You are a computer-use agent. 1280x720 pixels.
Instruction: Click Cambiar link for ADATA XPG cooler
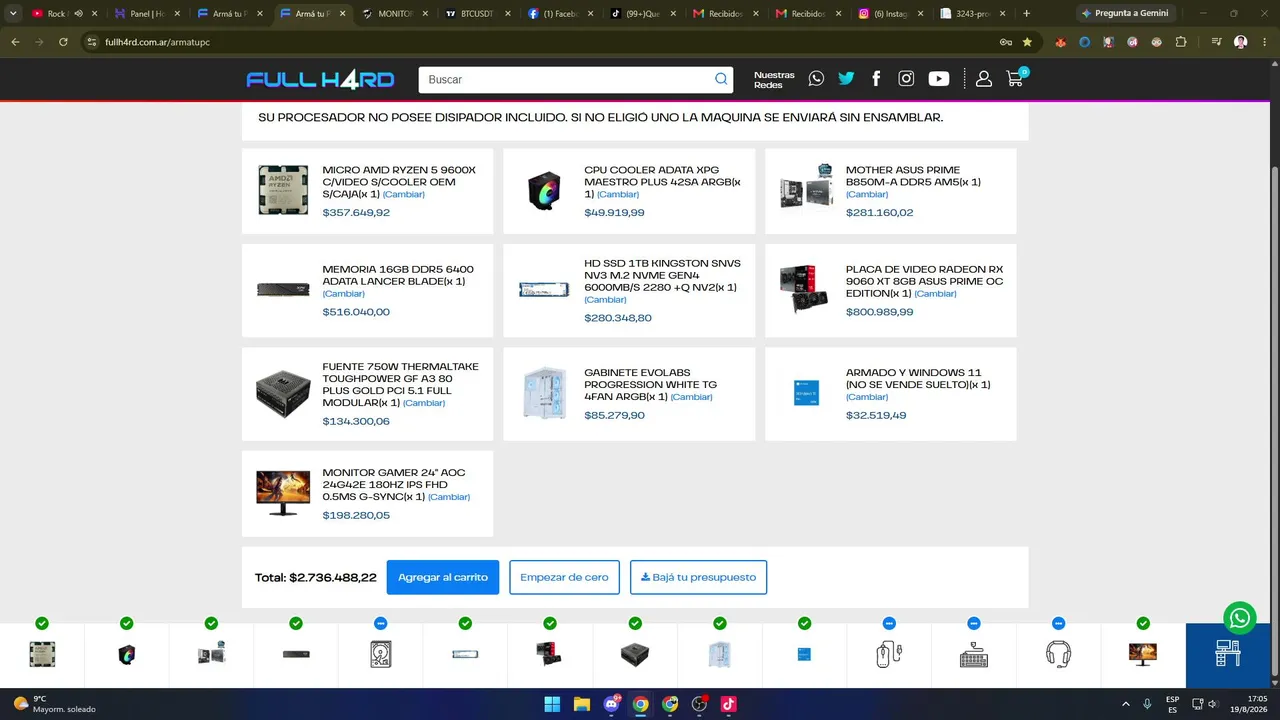(618, 194)
